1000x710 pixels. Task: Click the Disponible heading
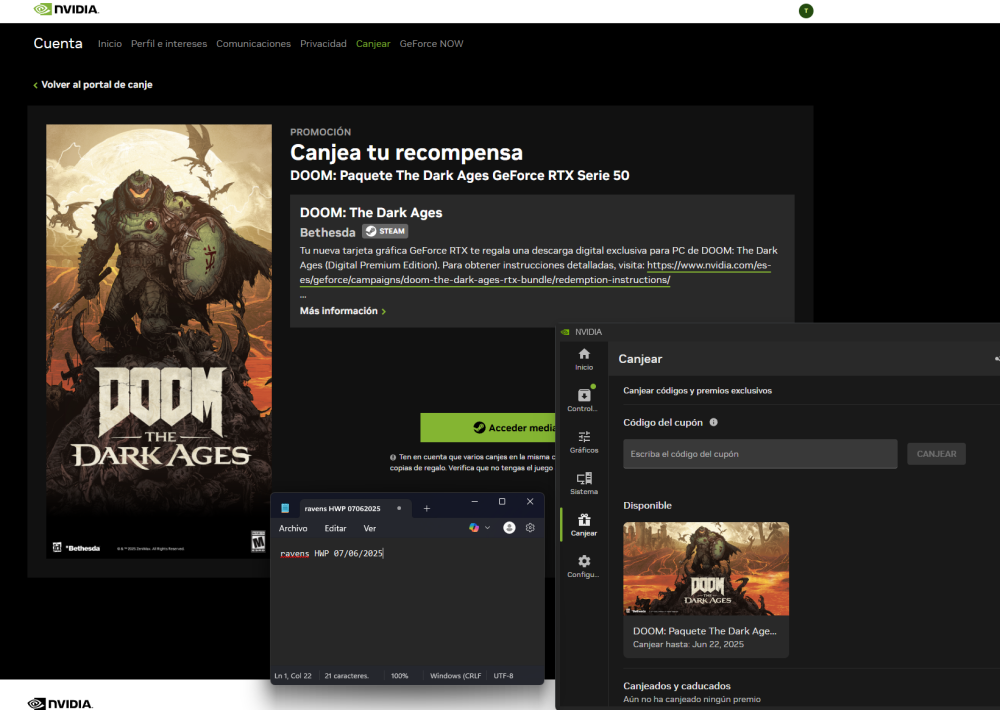coord(647,505)
